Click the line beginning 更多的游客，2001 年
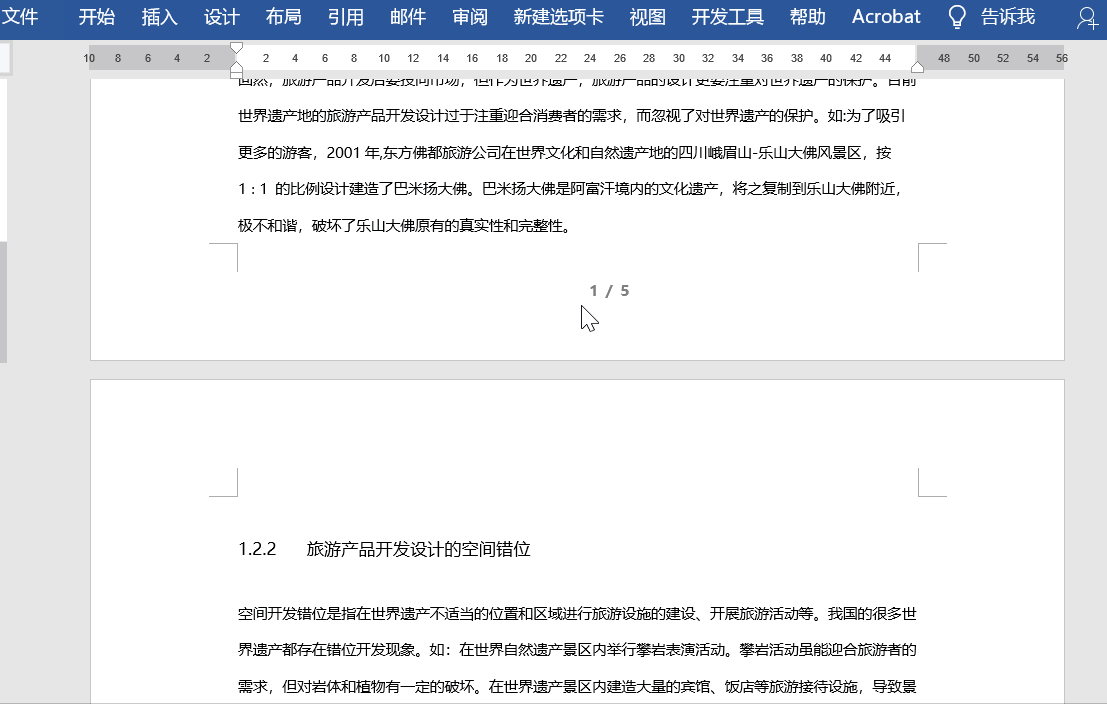The width and height of the screenshot is (1107, 704). click(565, 153)
